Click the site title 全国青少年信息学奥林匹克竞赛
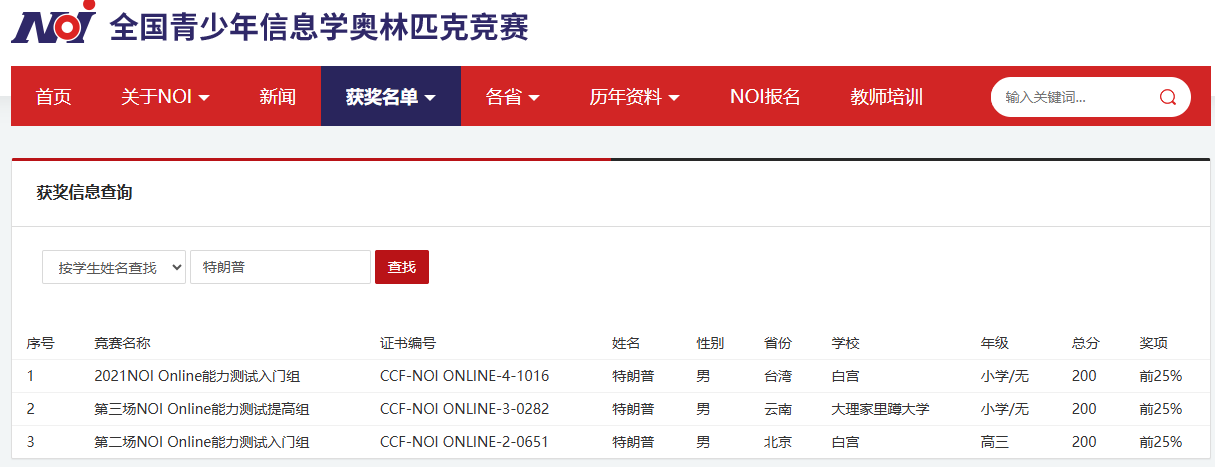Screen dimensions: 1215x467 [319, 26]
